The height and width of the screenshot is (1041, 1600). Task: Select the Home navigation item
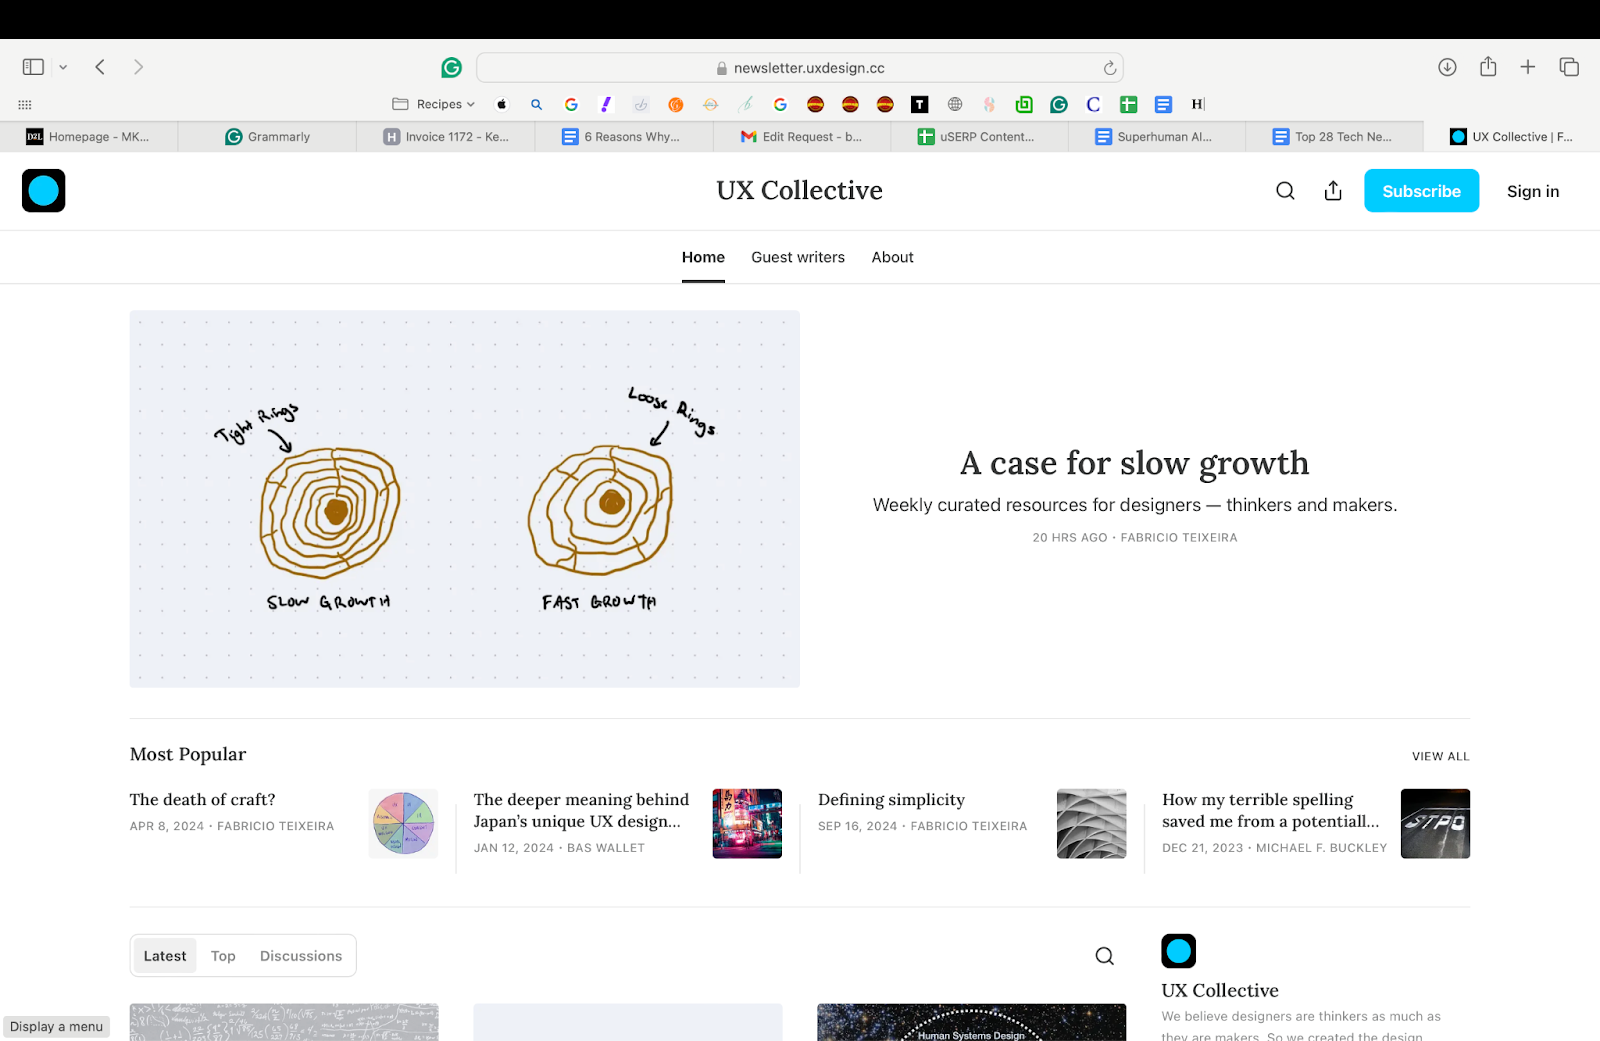[703, 257]
